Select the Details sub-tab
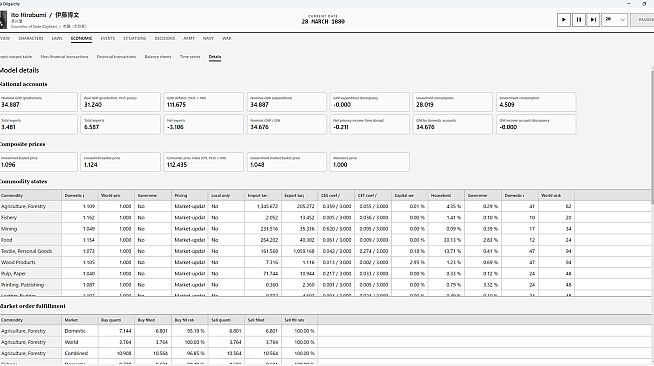This screenshot has height=366, width=654. click(x=215, y=57)
